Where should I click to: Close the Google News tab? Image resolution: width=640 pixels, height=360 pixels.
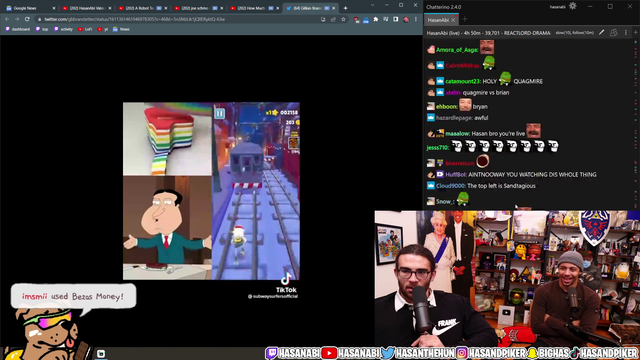click(53, 8)
